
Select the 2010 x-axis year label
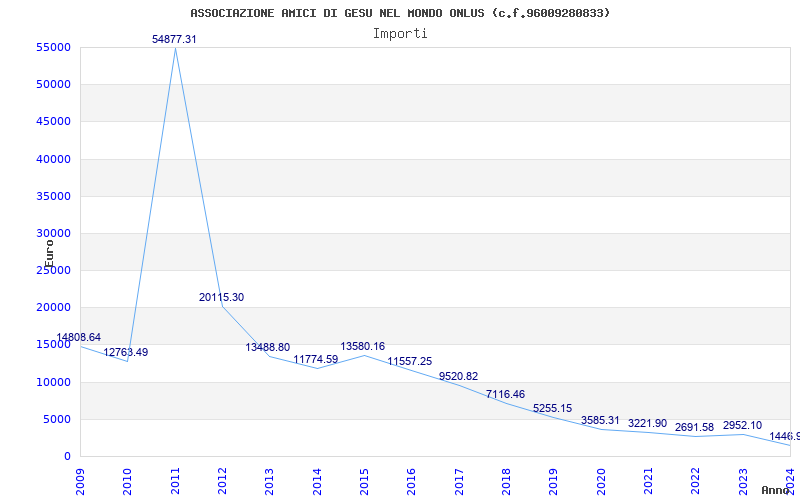coord(127,482)
